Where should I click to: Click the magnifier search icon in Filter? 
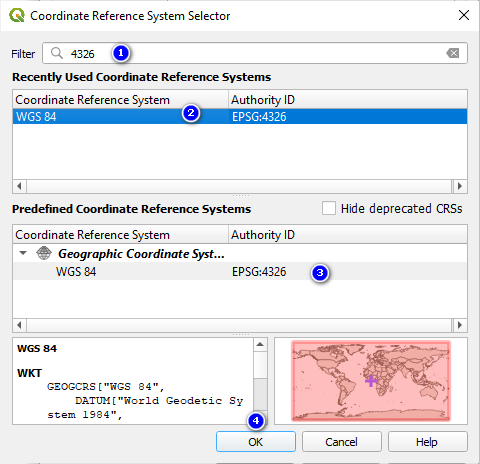pos(57,53)
